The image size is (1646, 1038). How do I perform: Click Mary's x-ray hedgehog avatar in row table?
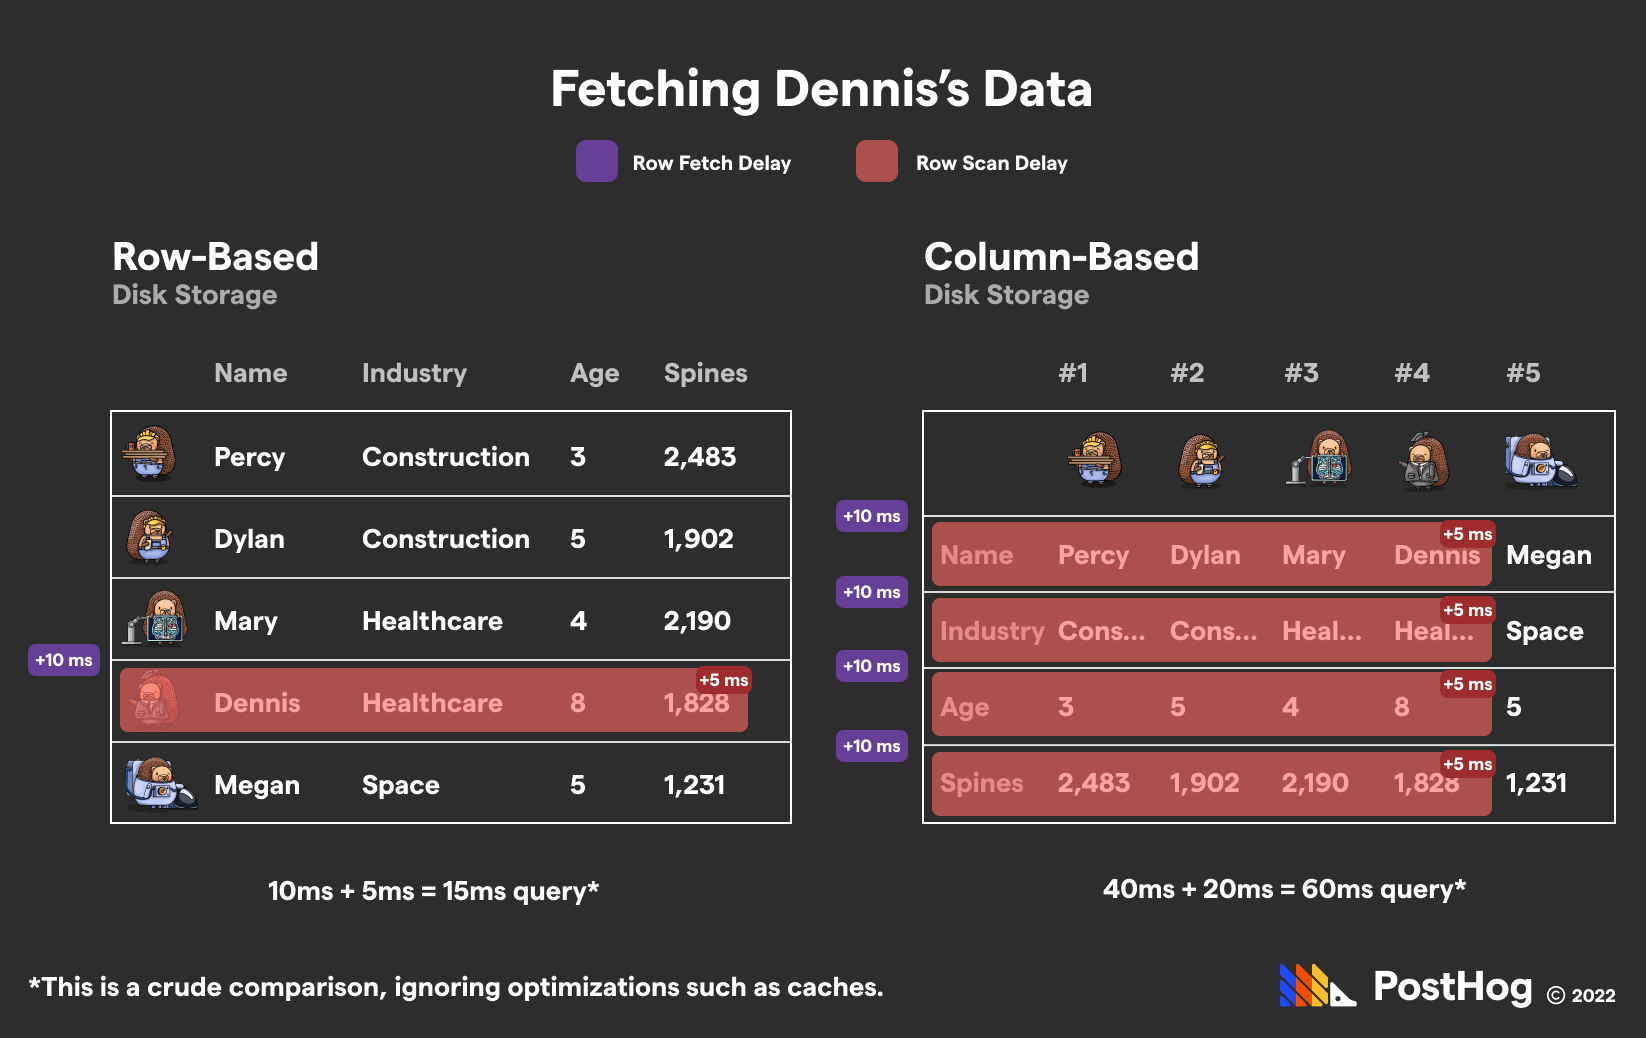(155, 619)
